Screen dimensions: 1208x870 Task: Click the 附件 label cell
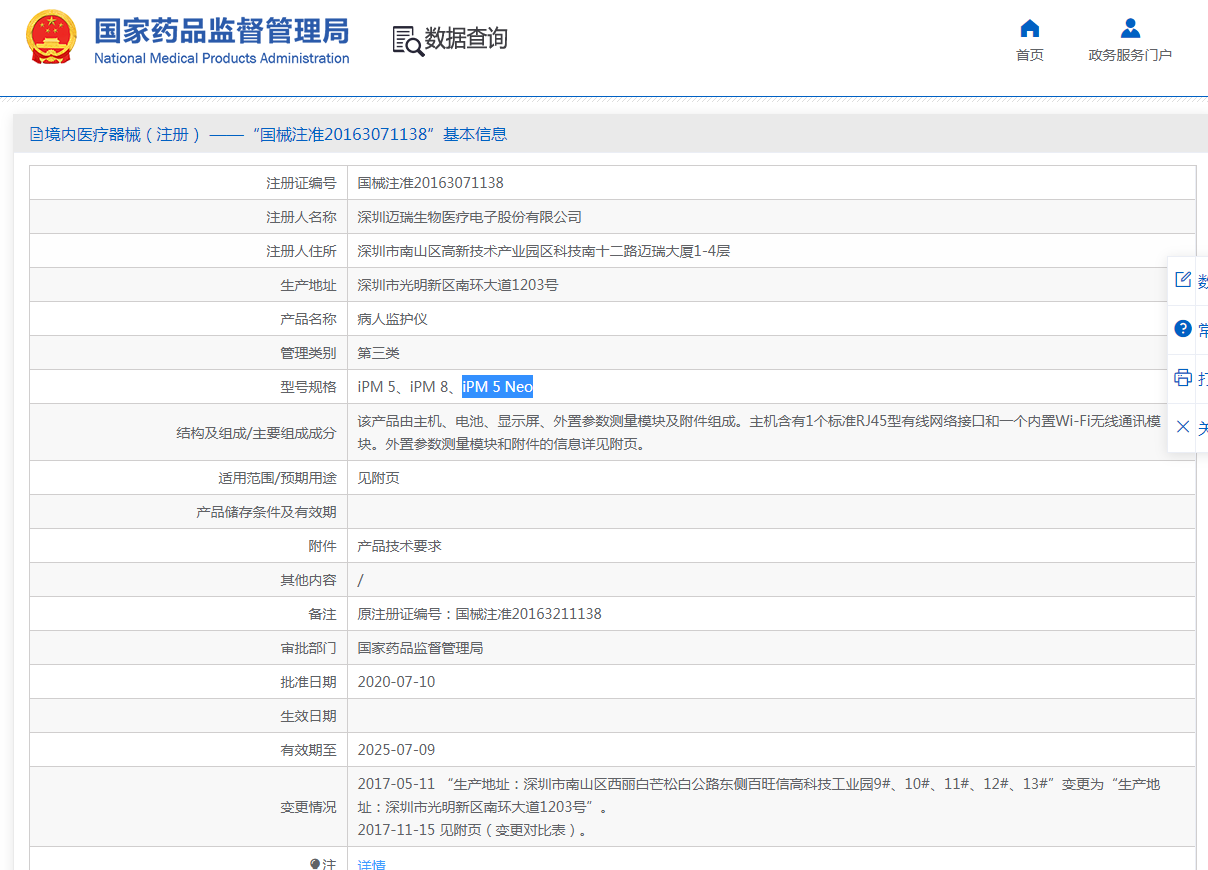coord(188,546)
